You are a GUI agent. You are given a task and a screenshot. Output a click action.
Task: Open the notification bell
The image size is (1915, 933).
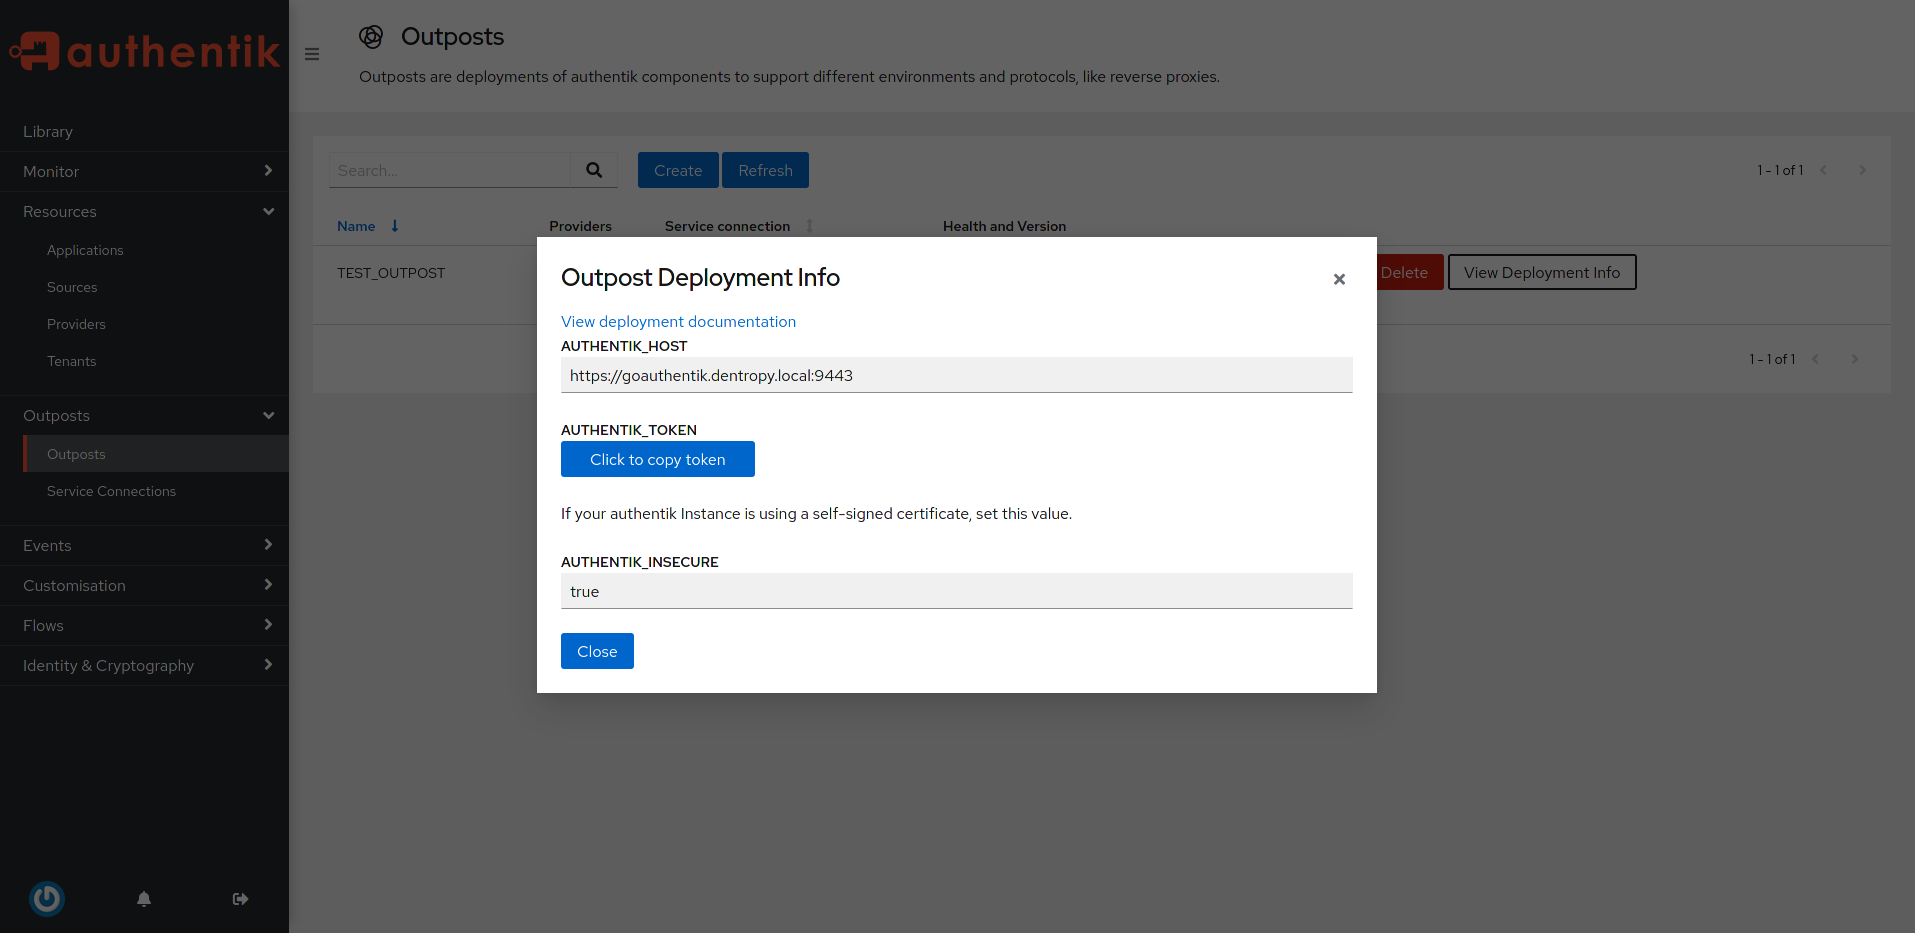click(x=143, y=898)
